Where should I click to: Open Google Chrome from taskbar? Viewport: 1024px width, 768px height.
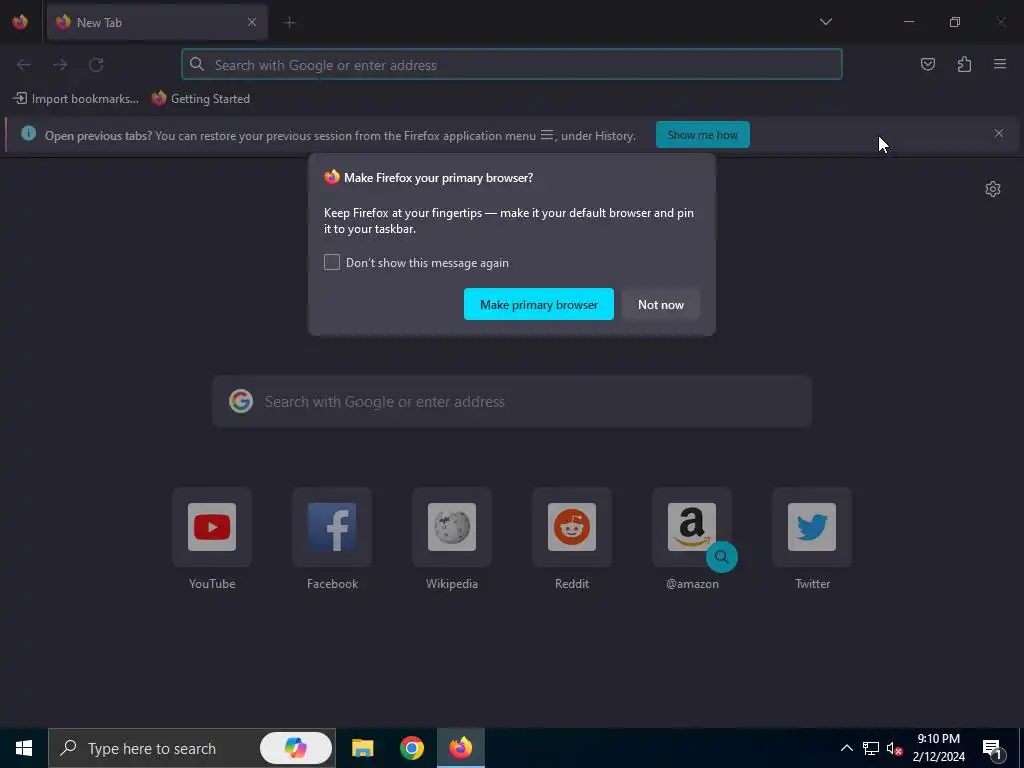411,748
